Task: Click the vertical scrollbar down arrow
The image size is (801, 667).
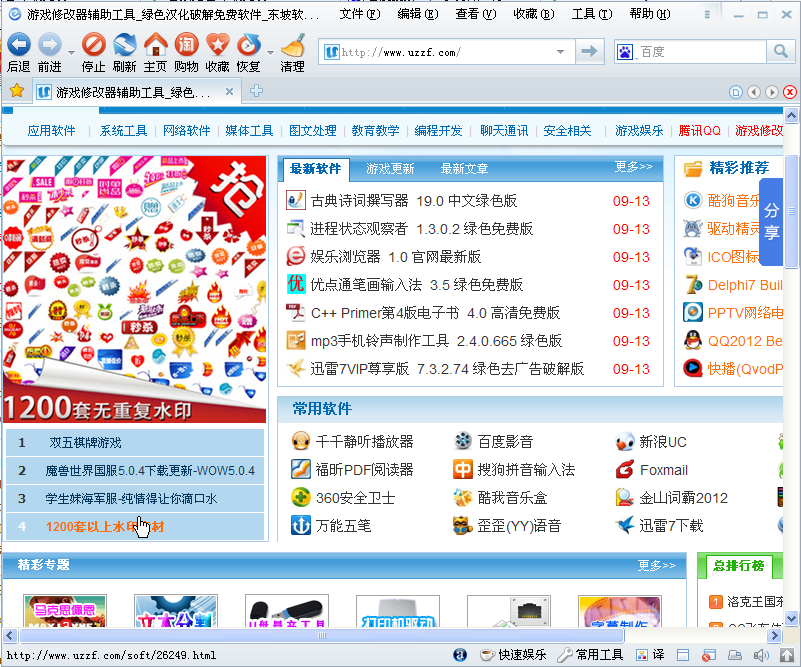Action: tap(791, 618)
